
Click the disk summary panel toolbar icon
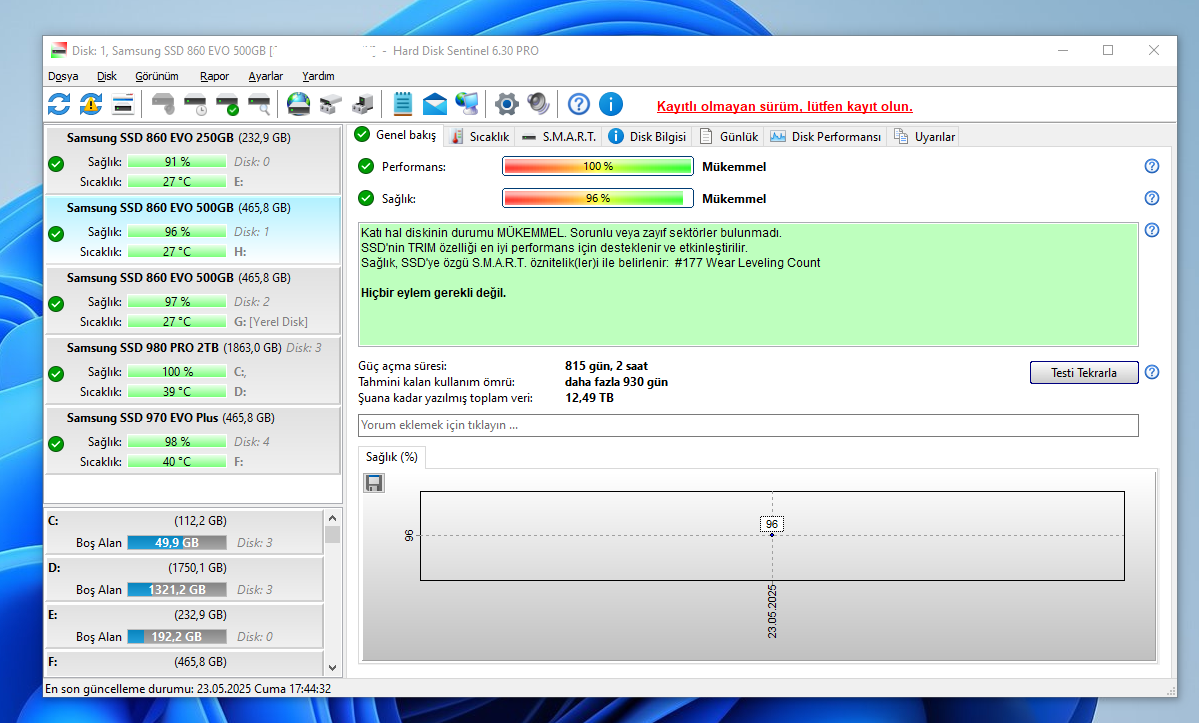[x=123, y=104]
